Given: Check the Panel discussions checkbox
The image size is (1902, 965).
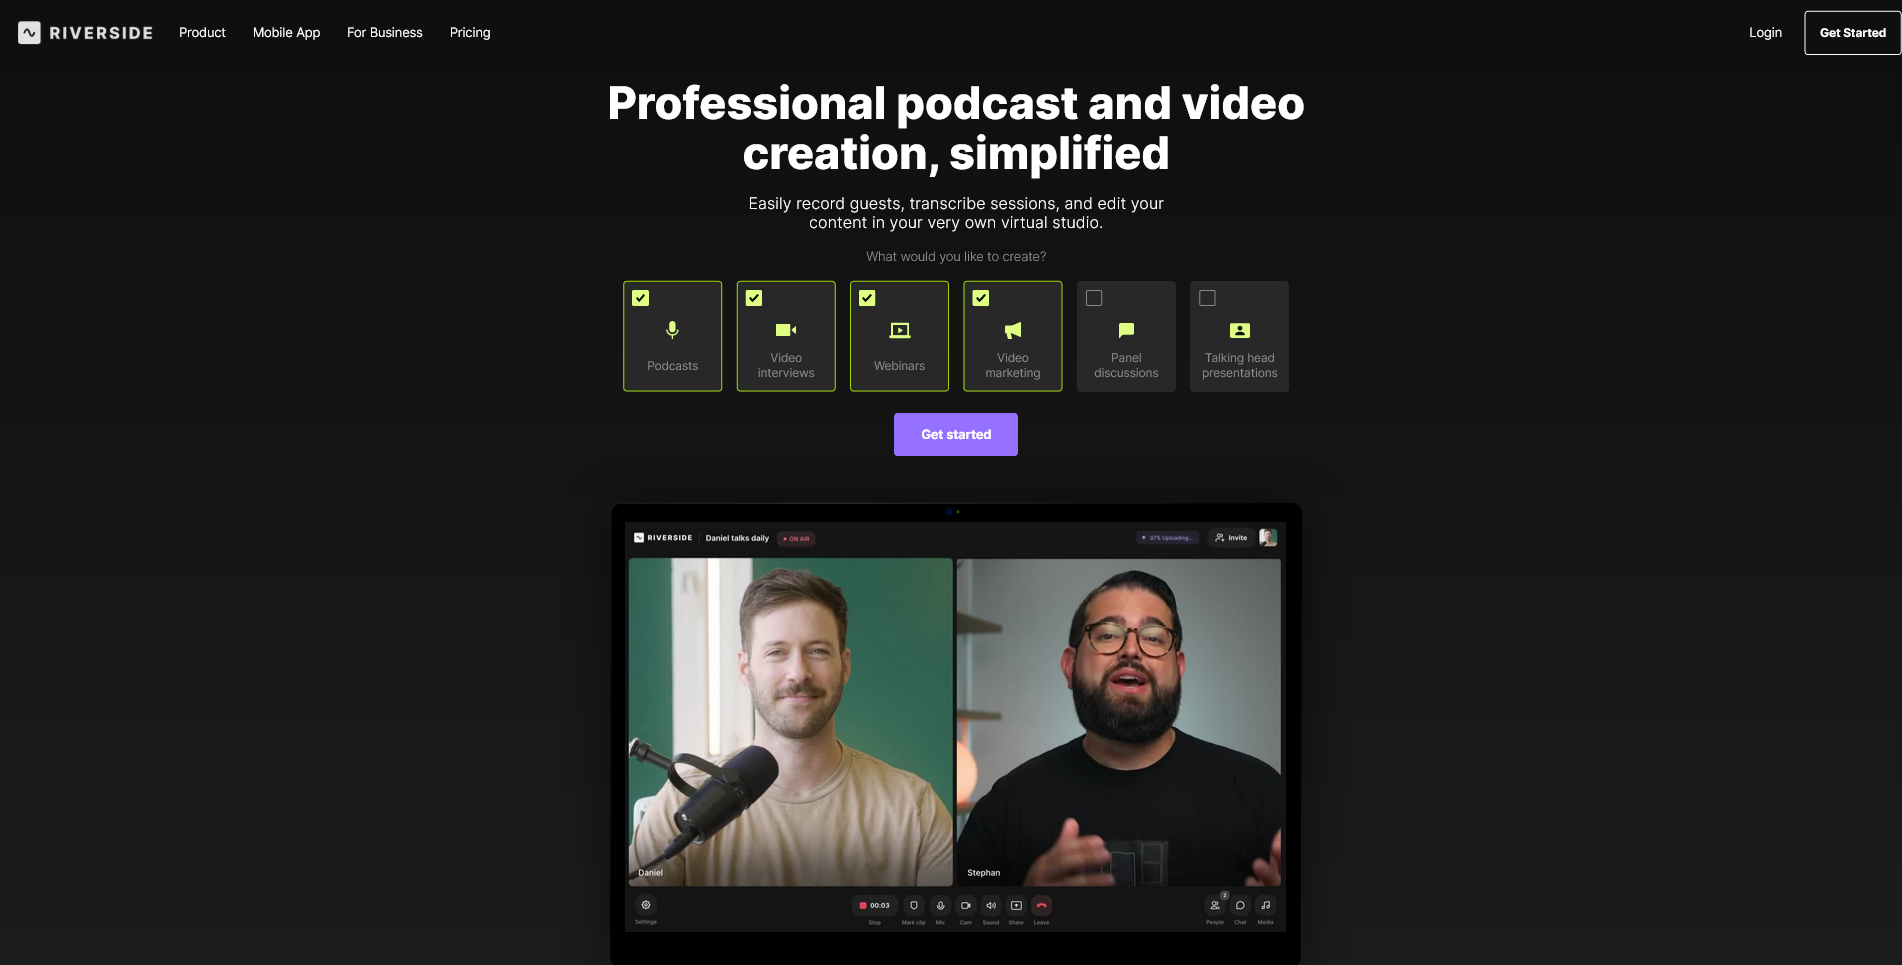Looking at the screenshot, I should pyautogui.click(x=1094, y=298).
